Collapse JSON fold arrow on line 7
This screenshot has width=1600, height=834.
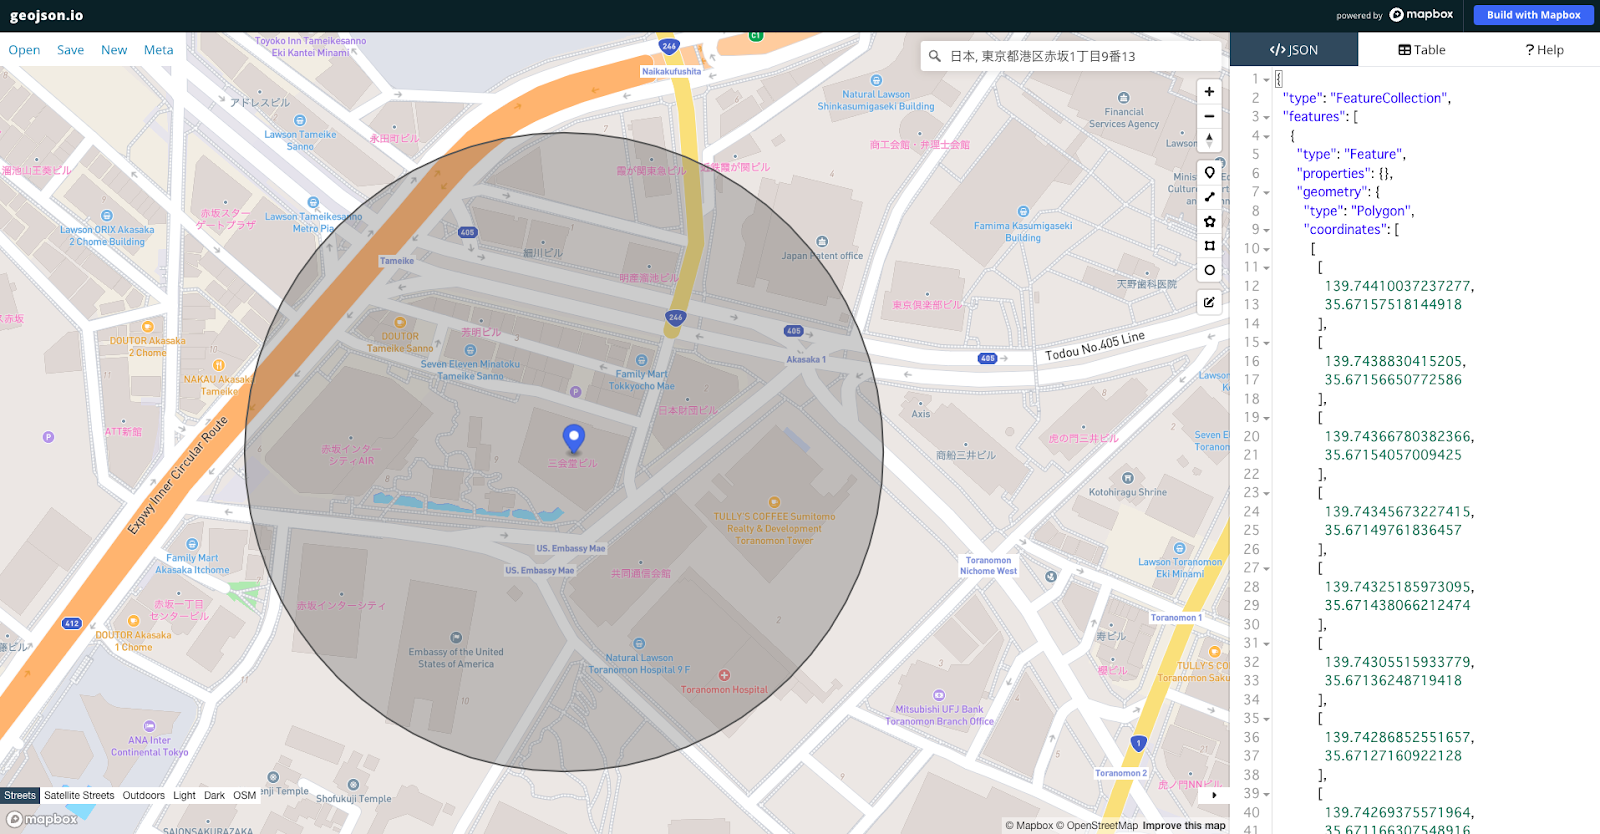coord(1267,192)
